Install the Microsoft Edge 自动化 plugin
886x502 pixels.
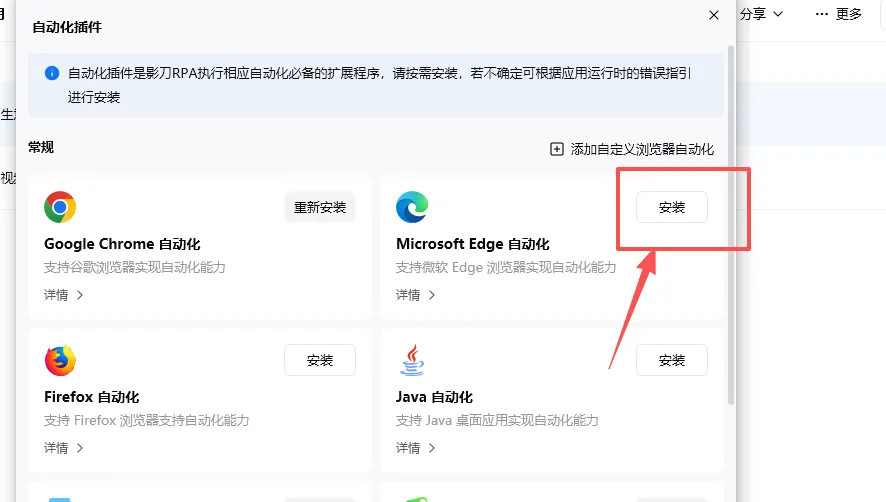[671, 207]
